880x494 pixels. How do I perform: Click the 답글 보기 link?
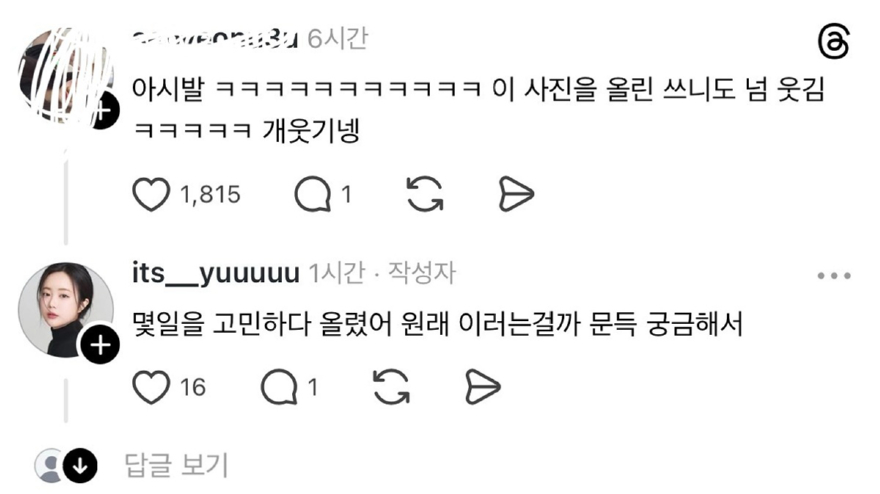pyautogui.click(x=176, y=465)
